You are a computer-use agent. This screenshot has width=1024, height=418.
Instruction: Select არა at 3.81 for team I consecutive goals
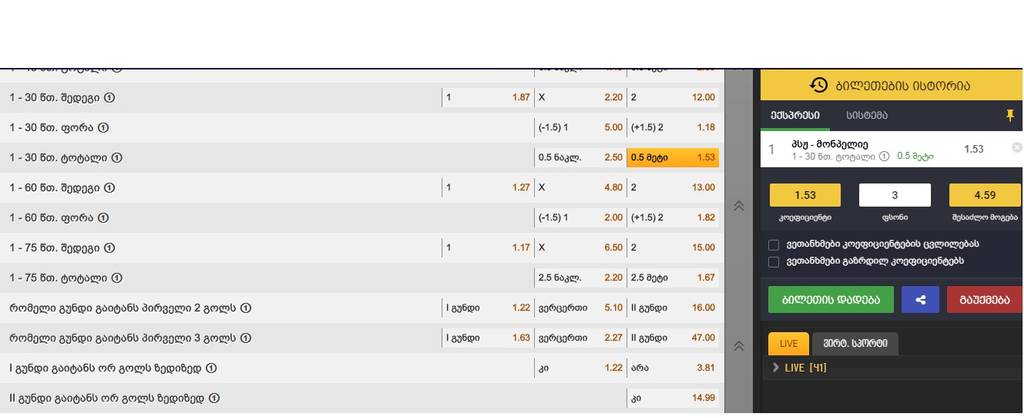click(673, 368)
